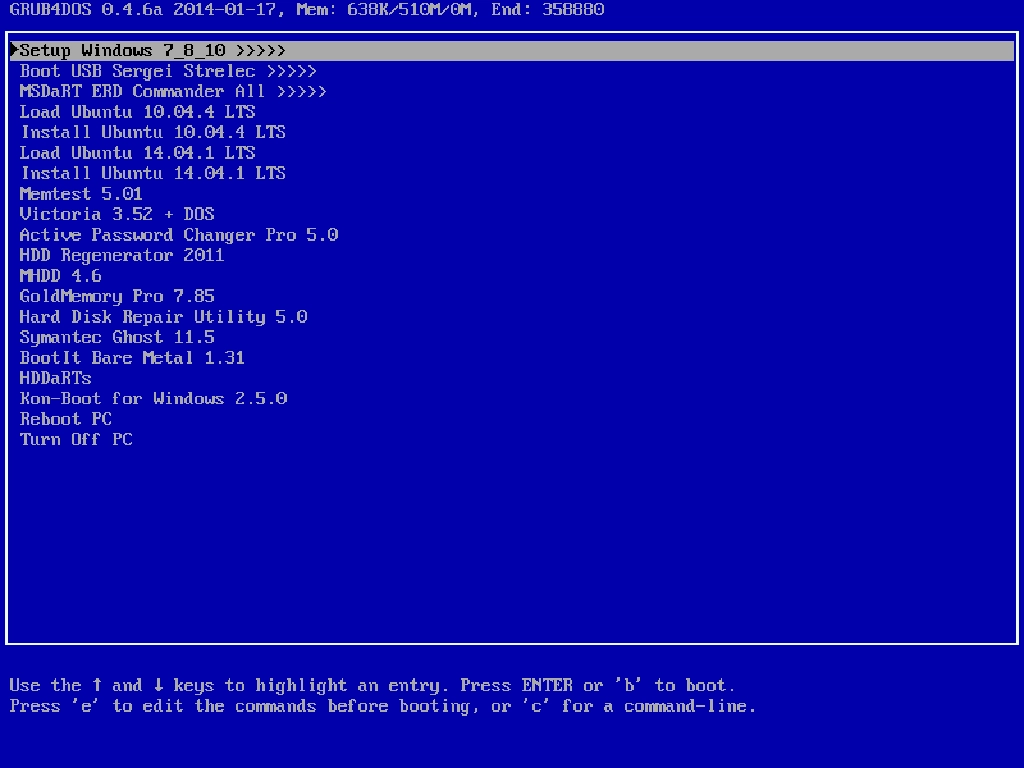Image resolution: width=1024 pixels, height=768 pixels.
Task: Choose Kon-Boot for Windows 2.5.0
Action: [153, 398]
